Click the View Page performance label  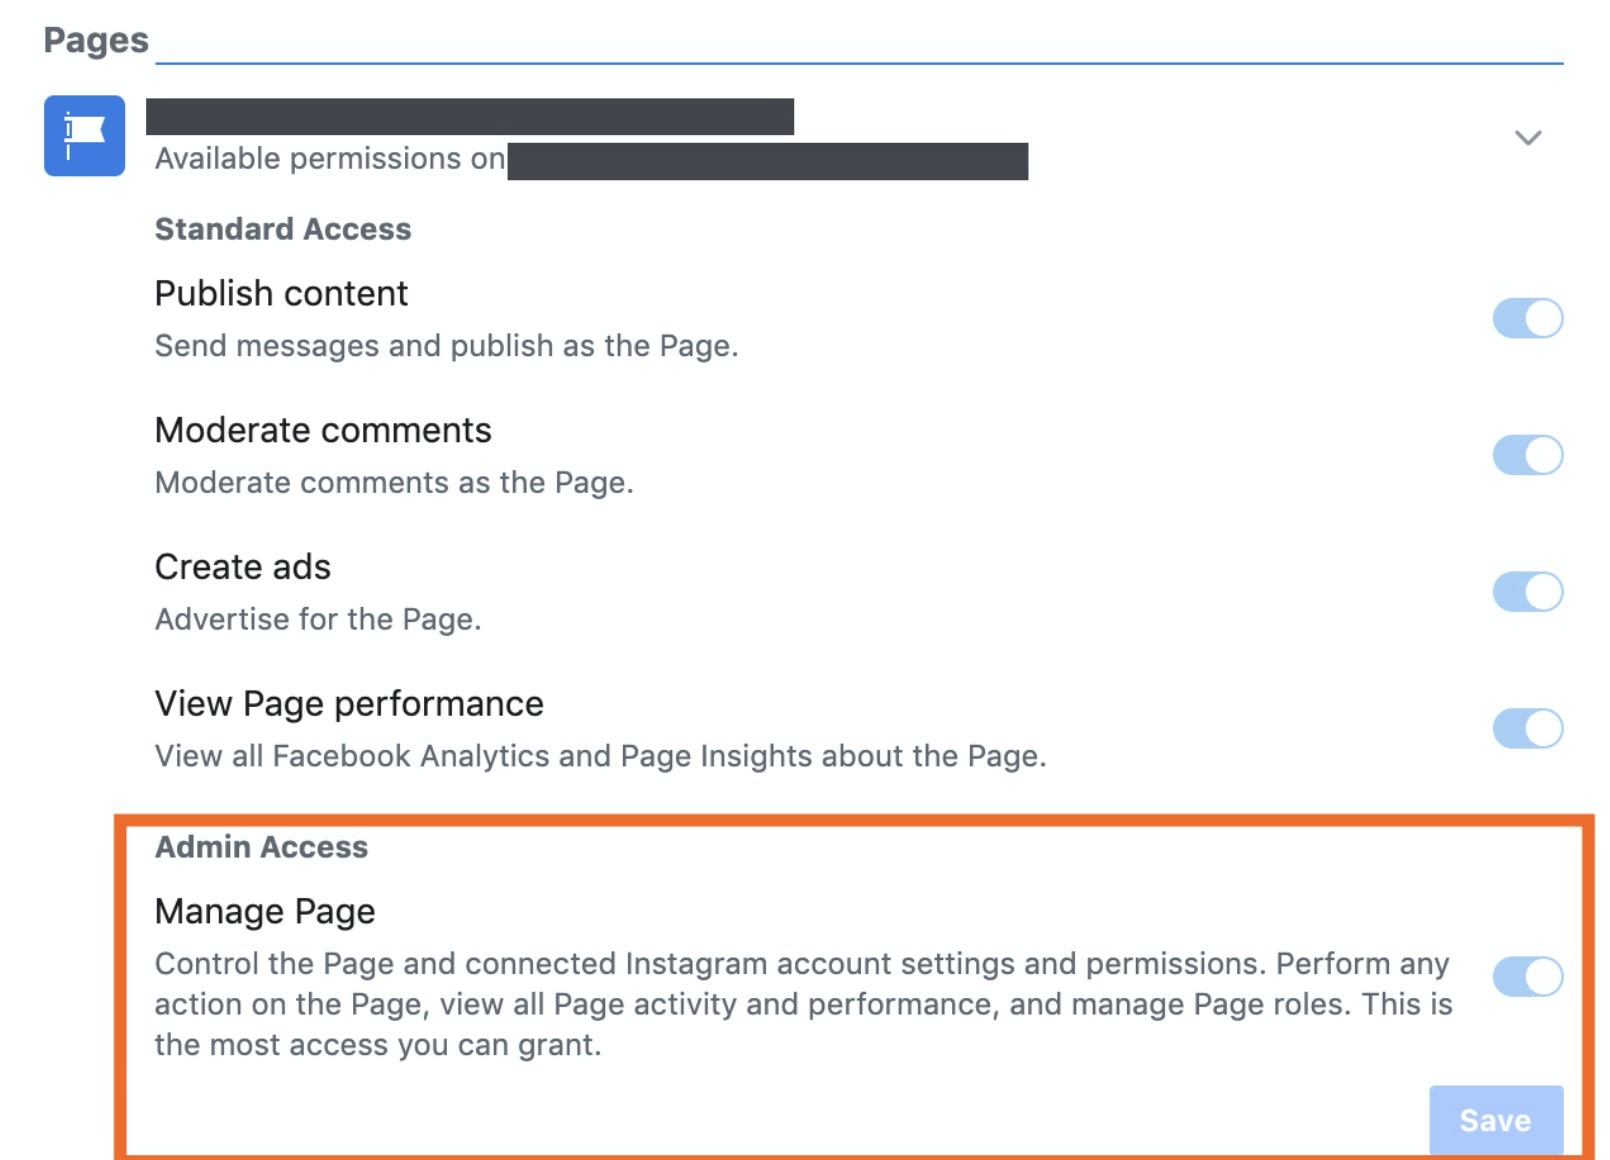click(x=349, y=704)
